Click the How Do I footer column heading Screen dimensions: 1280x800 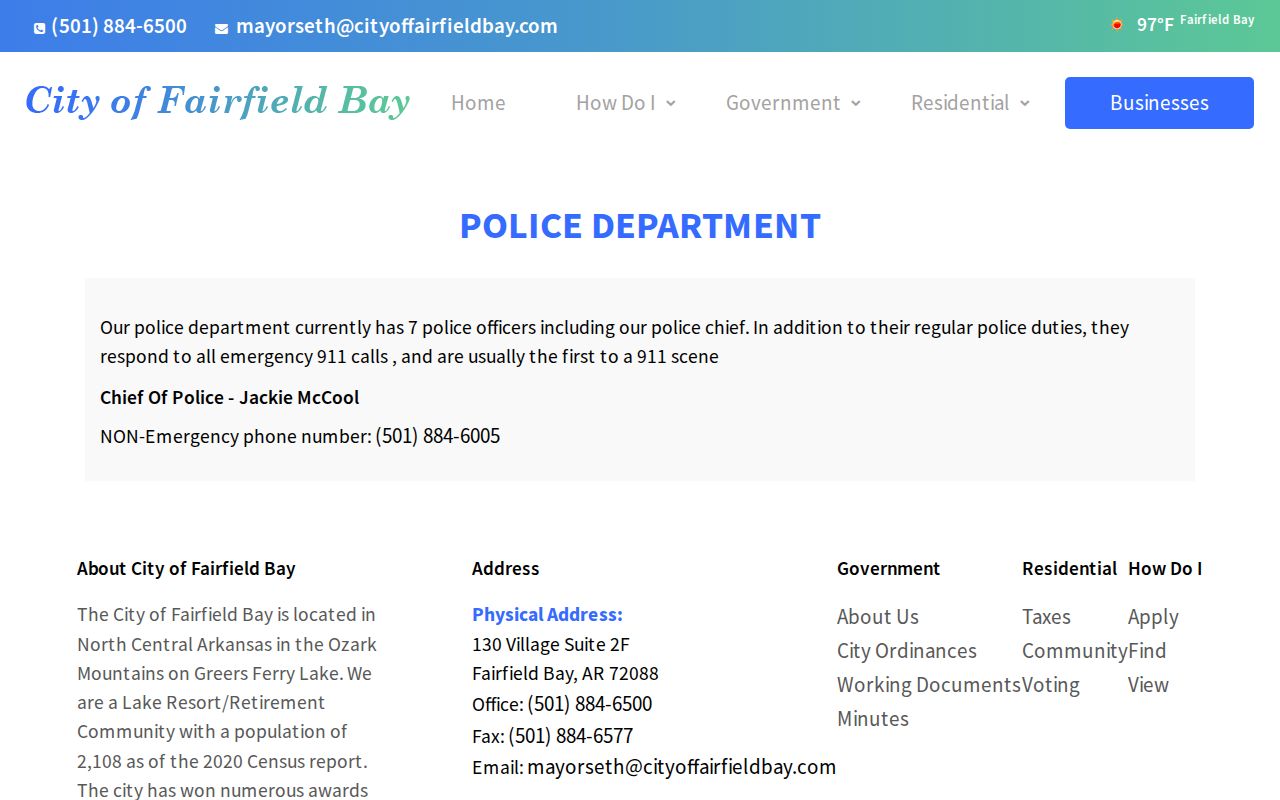[x=1165, y=568]
